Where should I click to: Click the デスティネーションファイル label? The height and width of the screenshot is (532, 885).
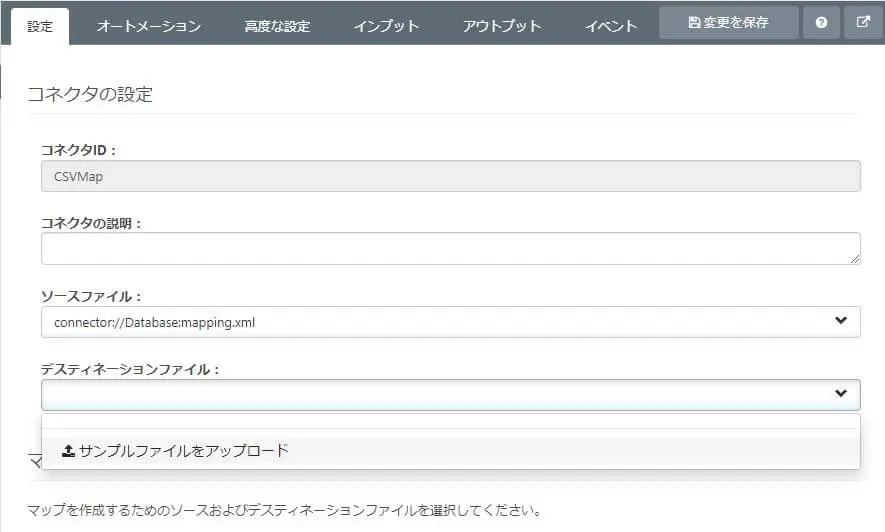click(130, 369)
